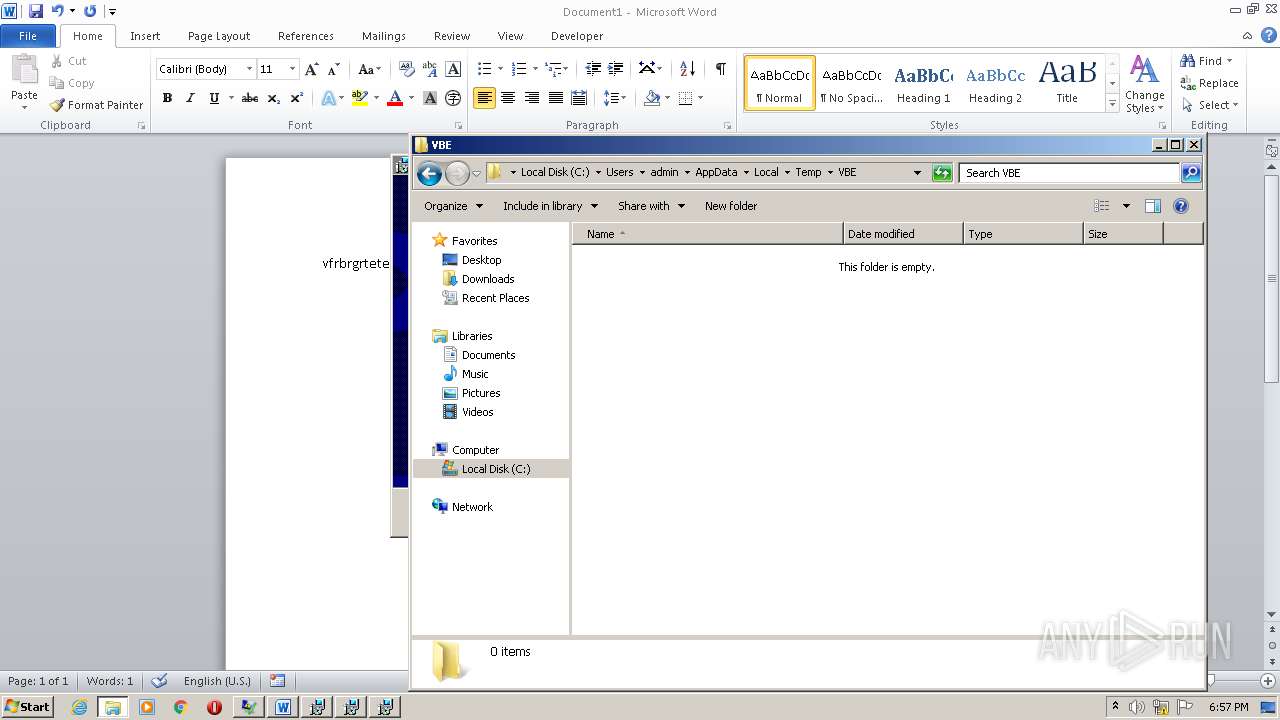Image resolution: width=1280 pixels, height=720 pixels.
Task: Click Save icon in Quick Access Toolbar
Action: click(36, 11)
